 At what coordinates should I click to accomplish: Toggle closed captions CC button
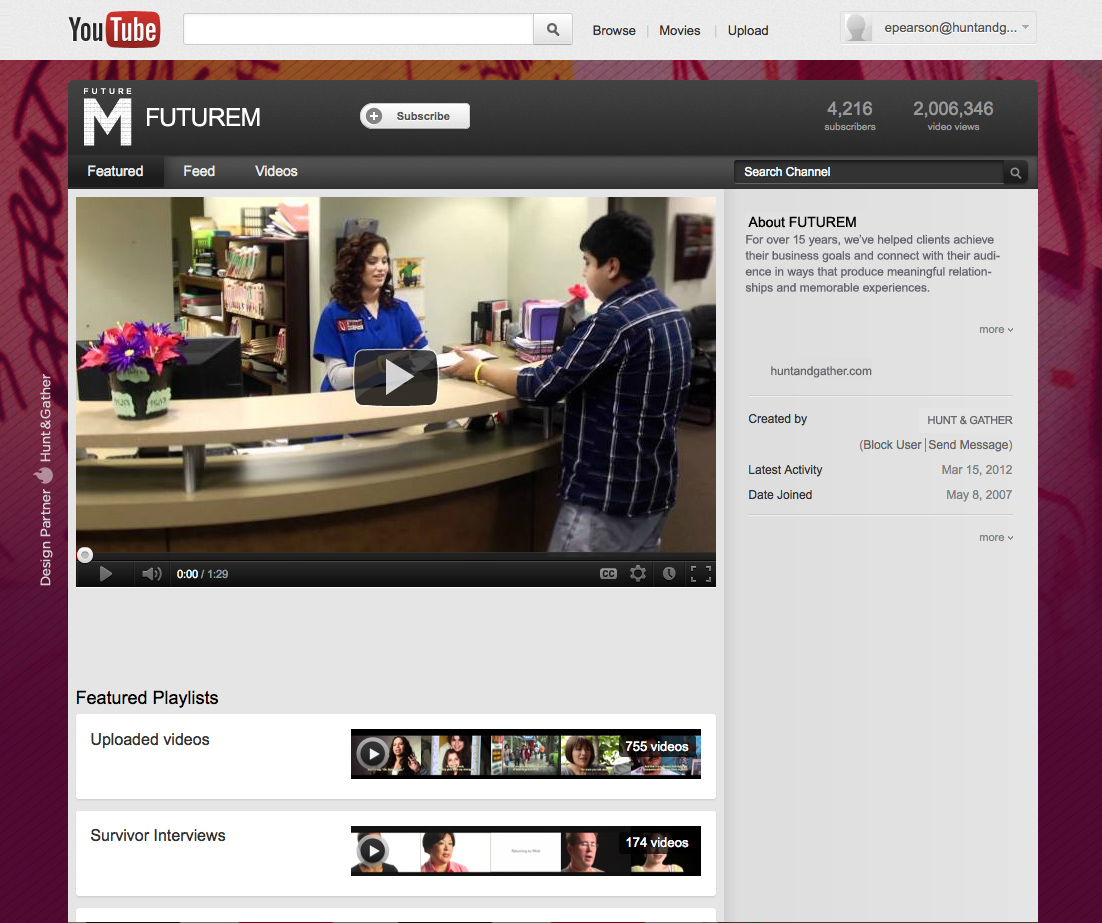608,574
